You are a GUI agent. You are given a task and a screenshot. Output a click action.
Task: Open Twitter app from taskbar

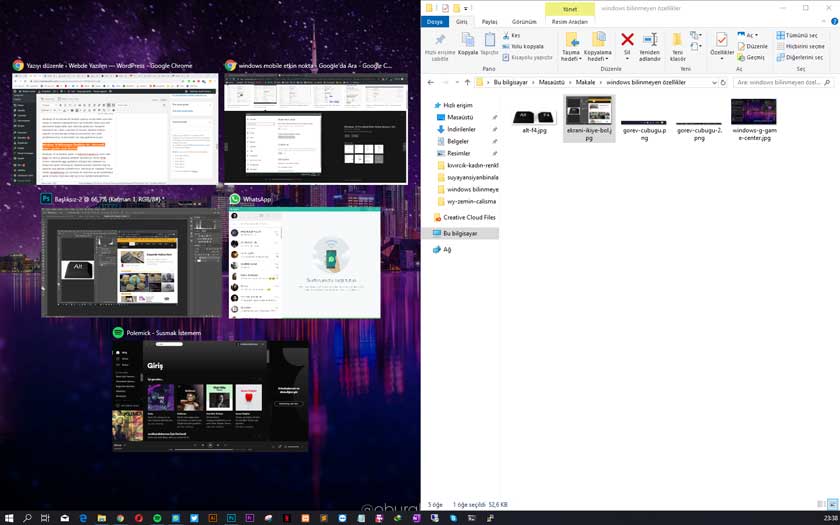tap(194, 518)
